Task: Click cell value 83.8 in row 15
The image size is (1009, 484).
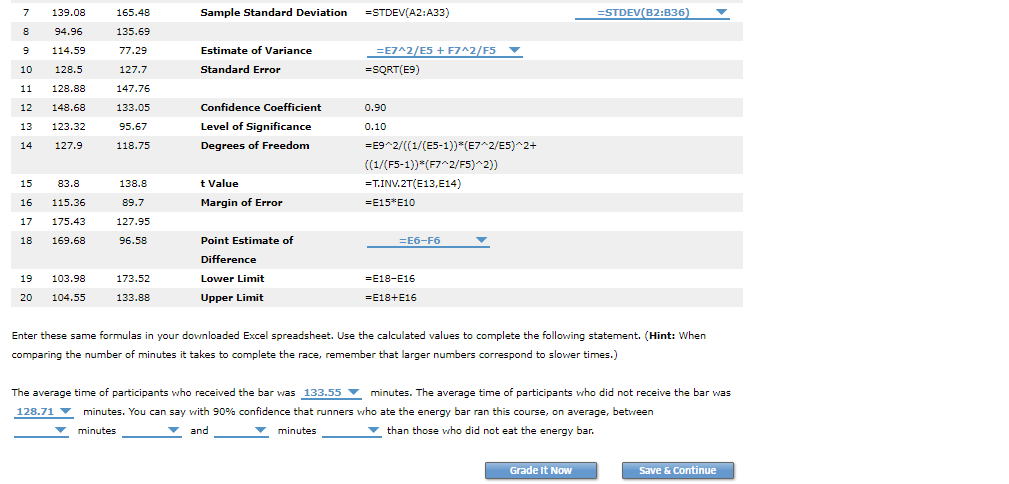Action: 69,183
